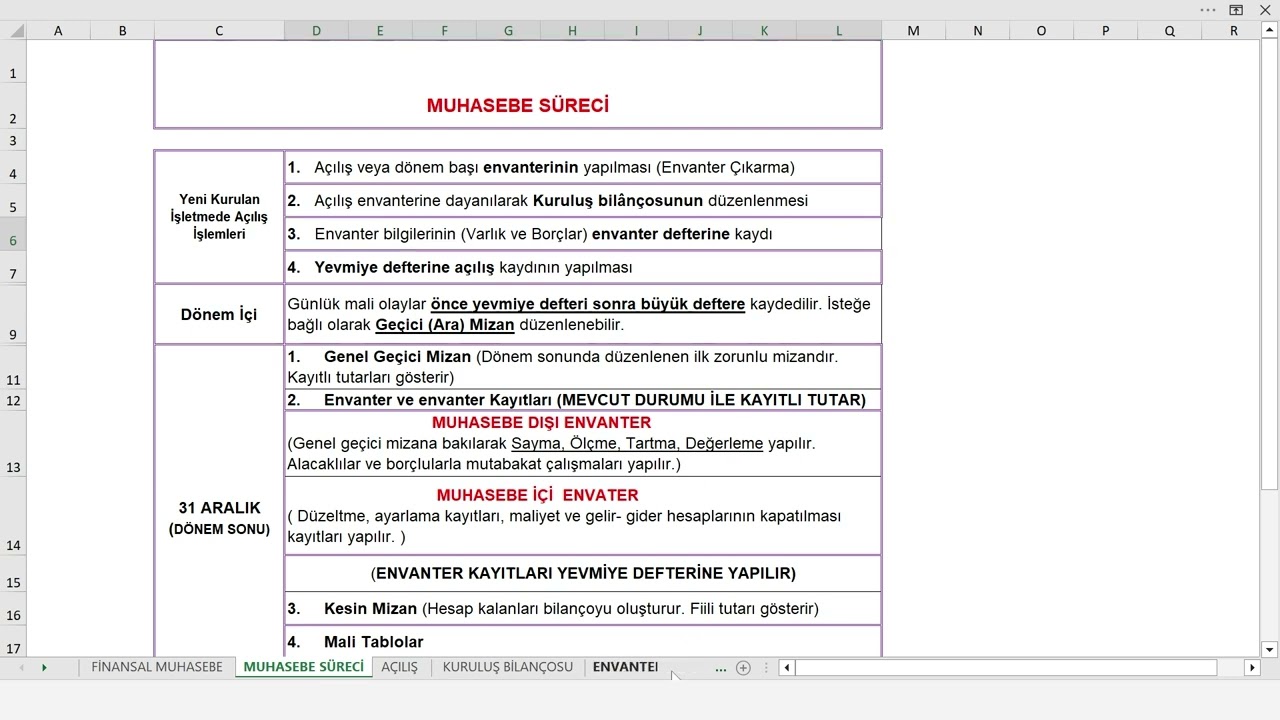This screenshot has width=1280, height=720.
Task: Select row 17 header
Action: click(x=13, y=641)
